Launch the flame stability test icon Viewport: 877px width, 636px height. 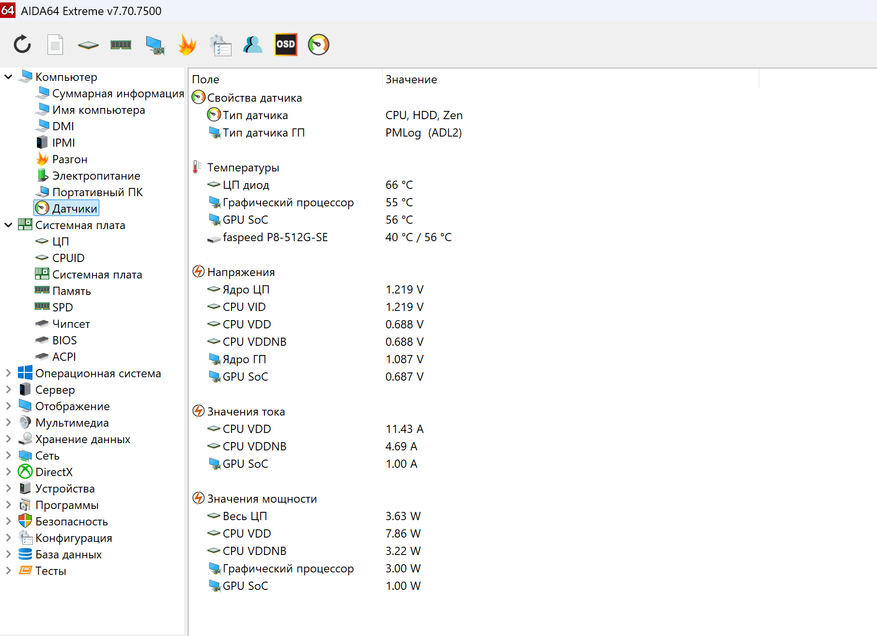187,45
